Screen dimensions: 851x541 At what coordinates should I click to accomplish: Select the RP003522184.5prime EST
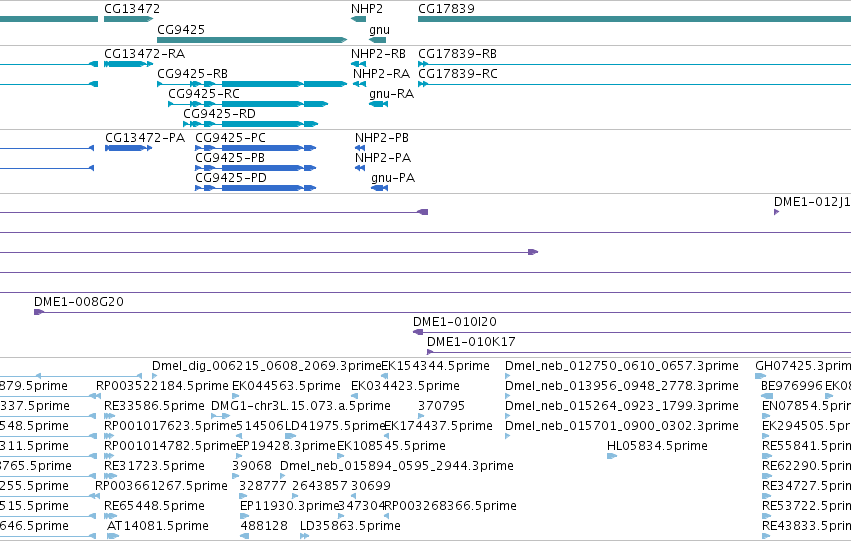coord(162,386)
